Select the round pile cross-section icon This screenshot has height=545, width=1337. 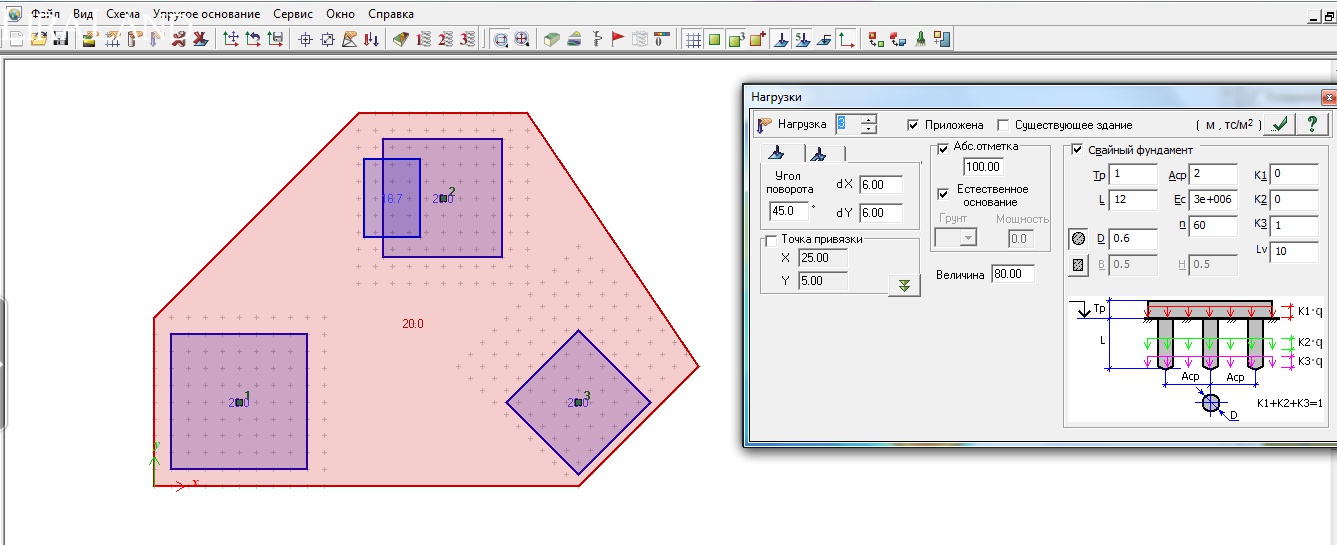pyautogui.click(x=1079, y=240)
